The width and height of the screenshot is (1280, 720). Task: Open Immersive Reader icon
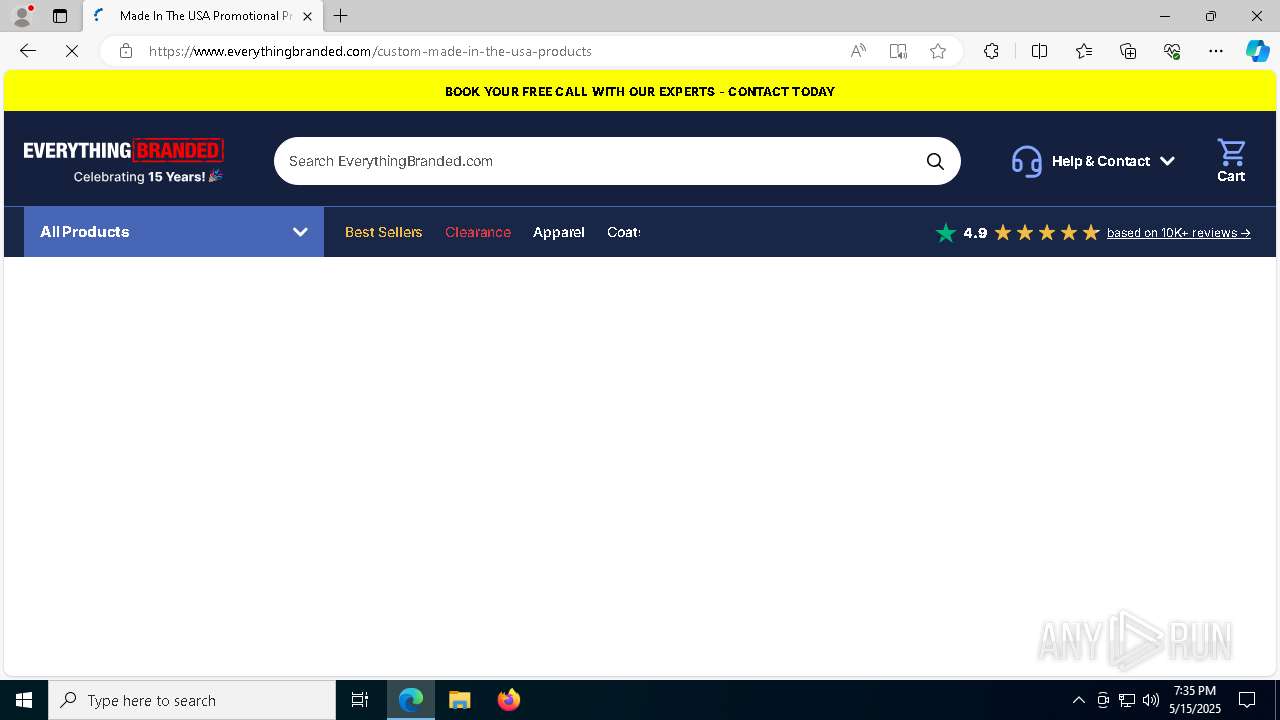pos(898,51)
